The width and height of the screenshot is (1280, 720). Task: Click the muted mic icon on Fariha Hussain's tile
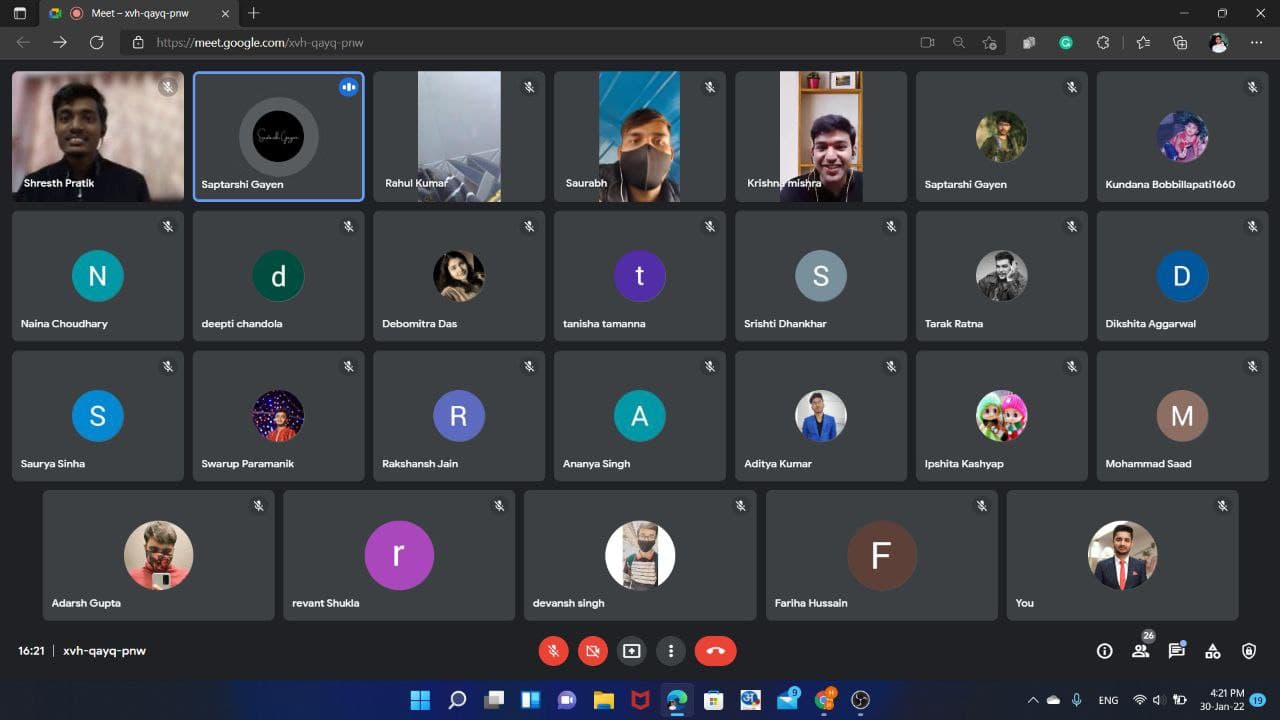tap(982, 506)
